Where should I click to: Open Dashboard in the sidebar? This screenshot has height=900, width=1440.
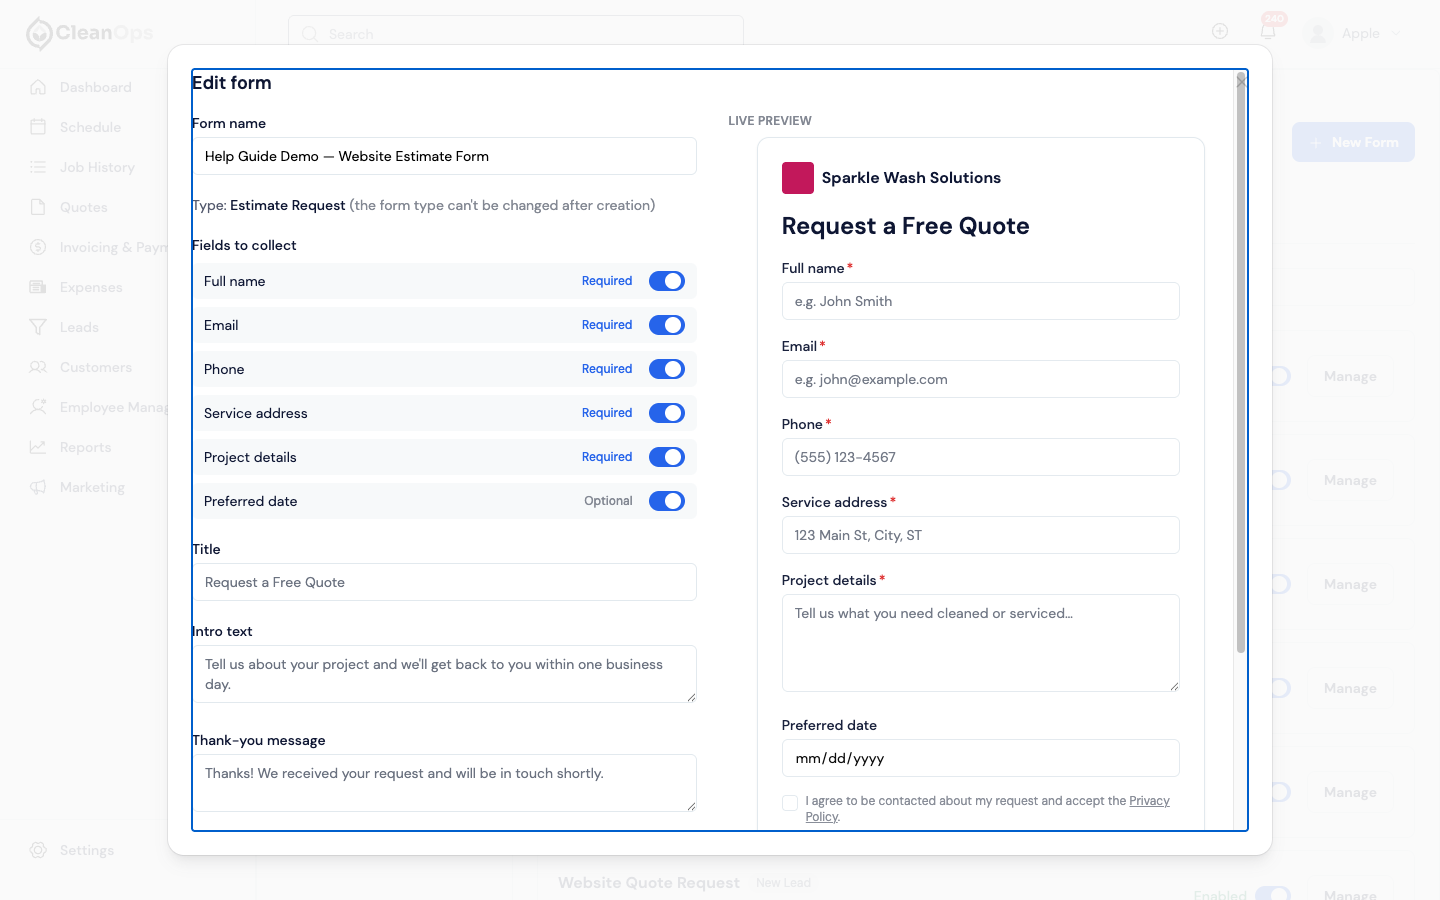pyautogui.click(x=96, y=87)
